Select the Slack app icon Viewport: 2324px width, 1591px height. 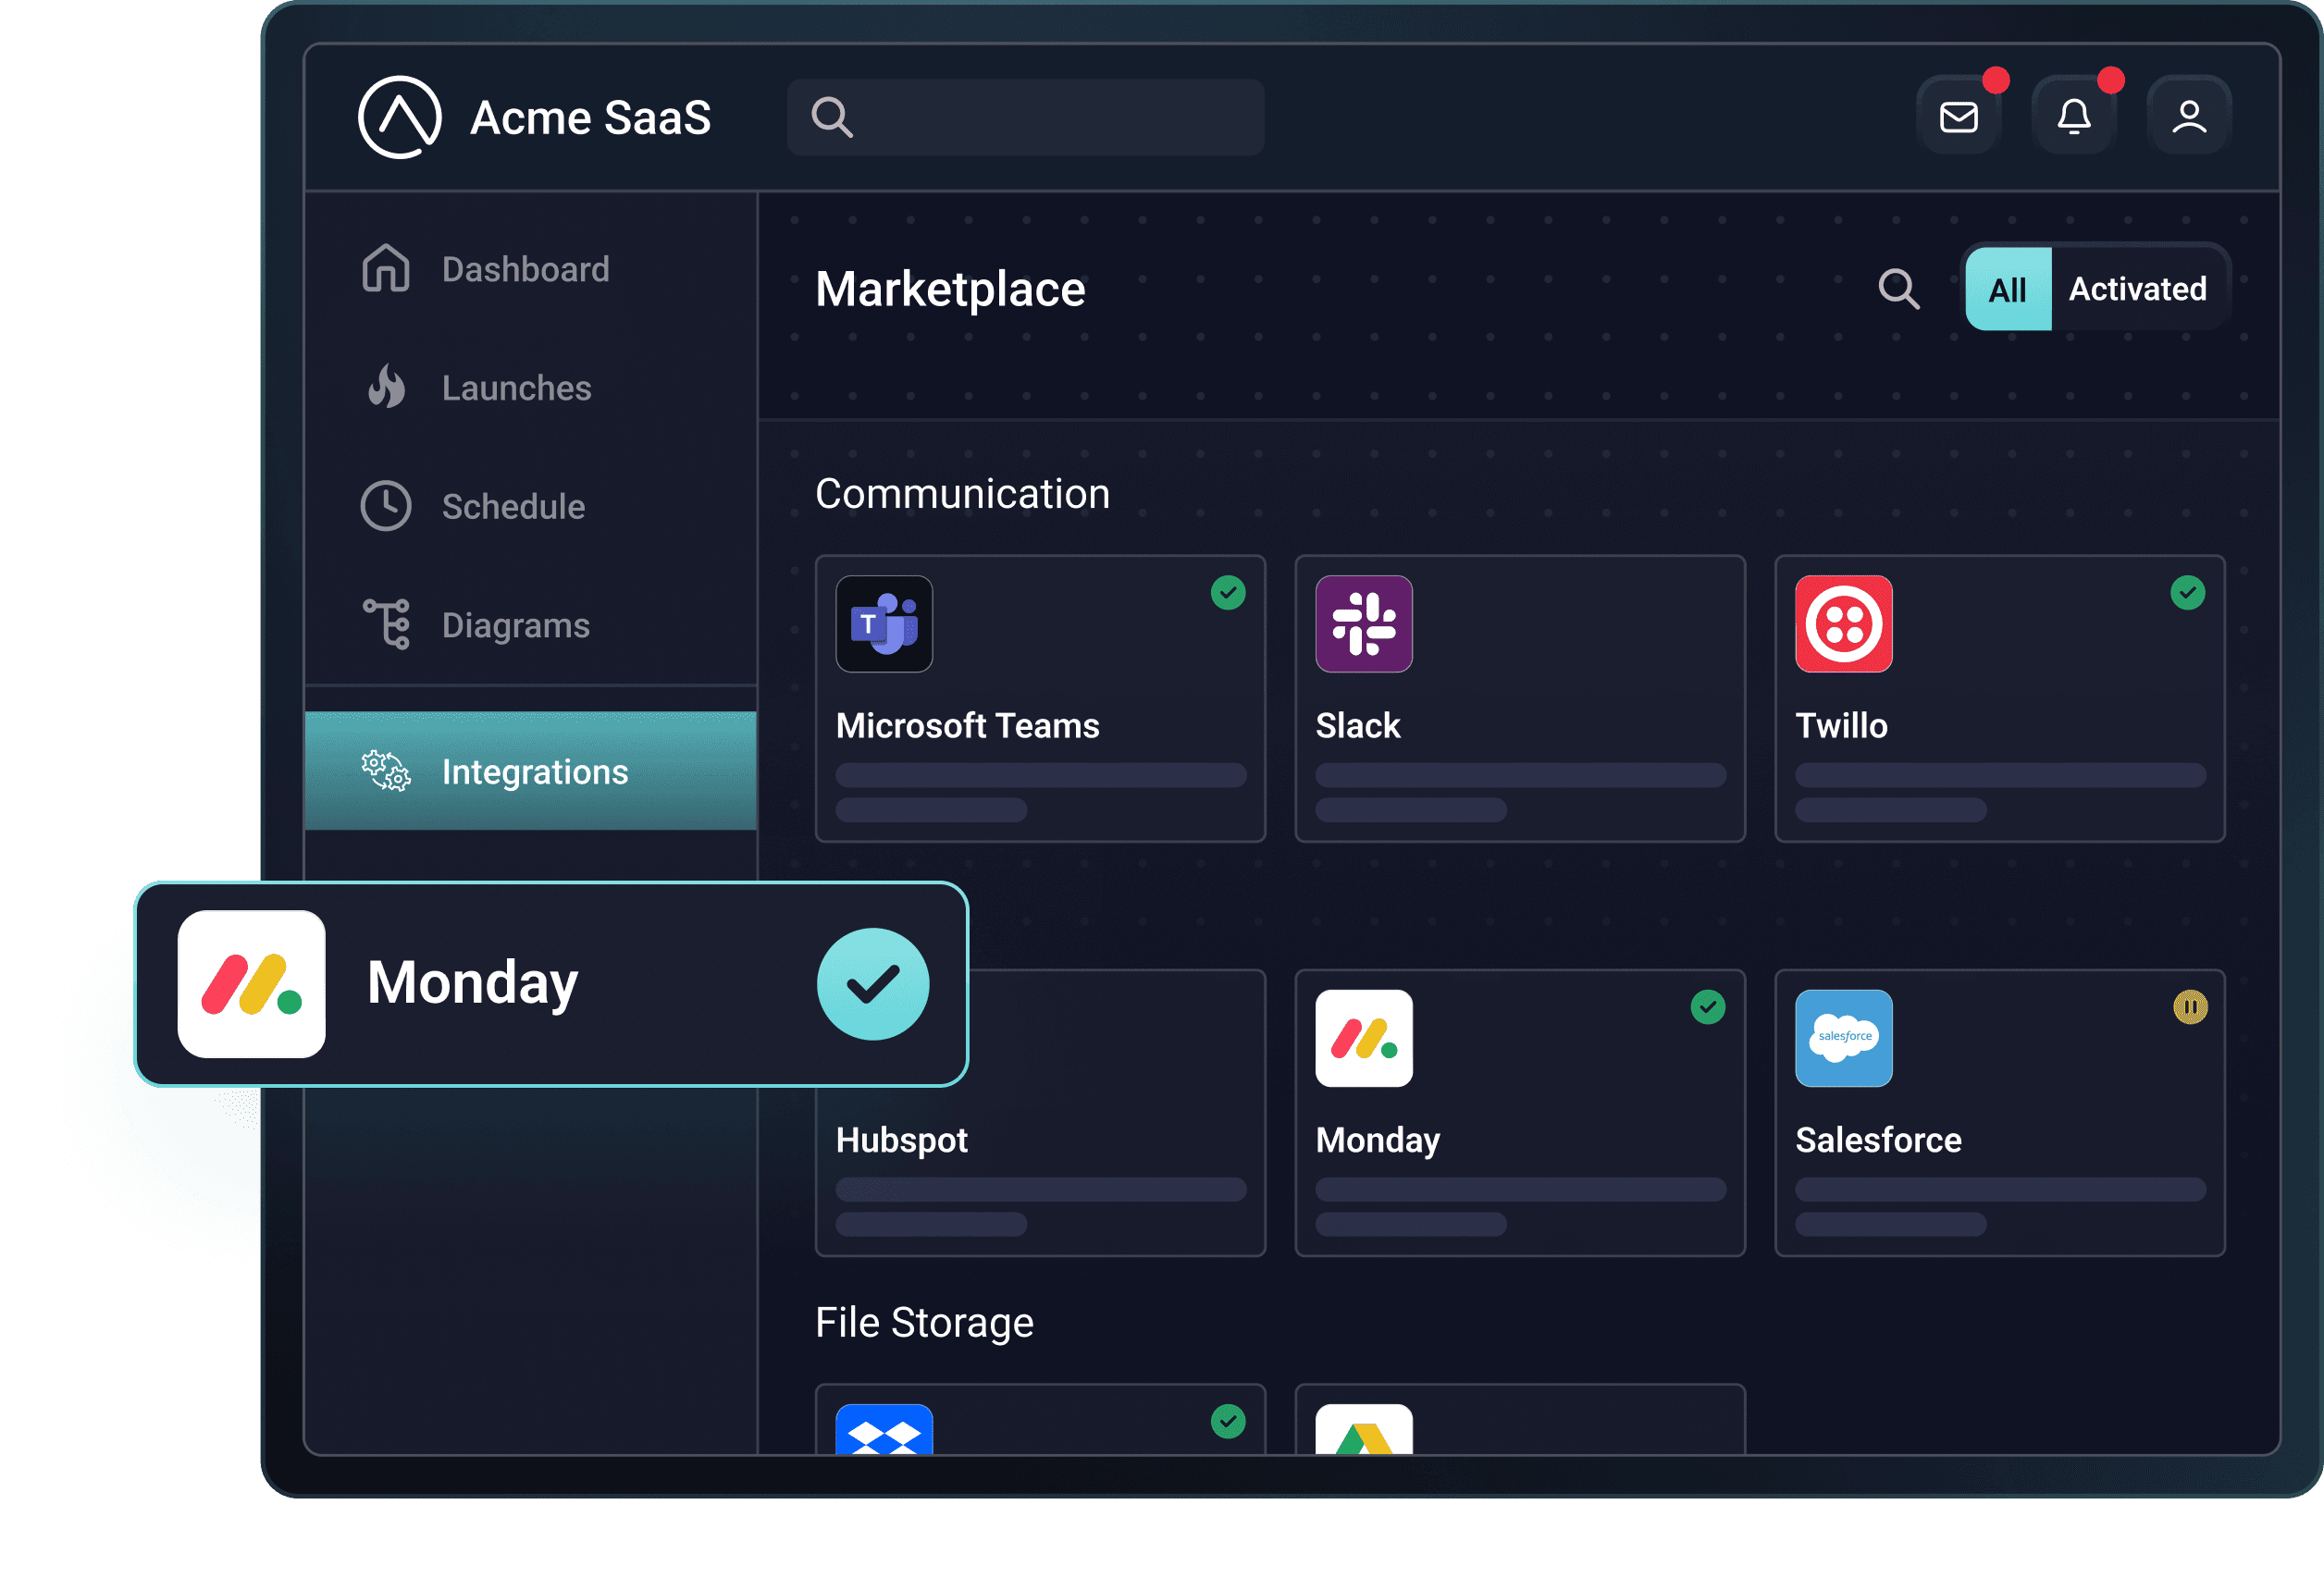pyautogui.click(x=1364, y=624)
